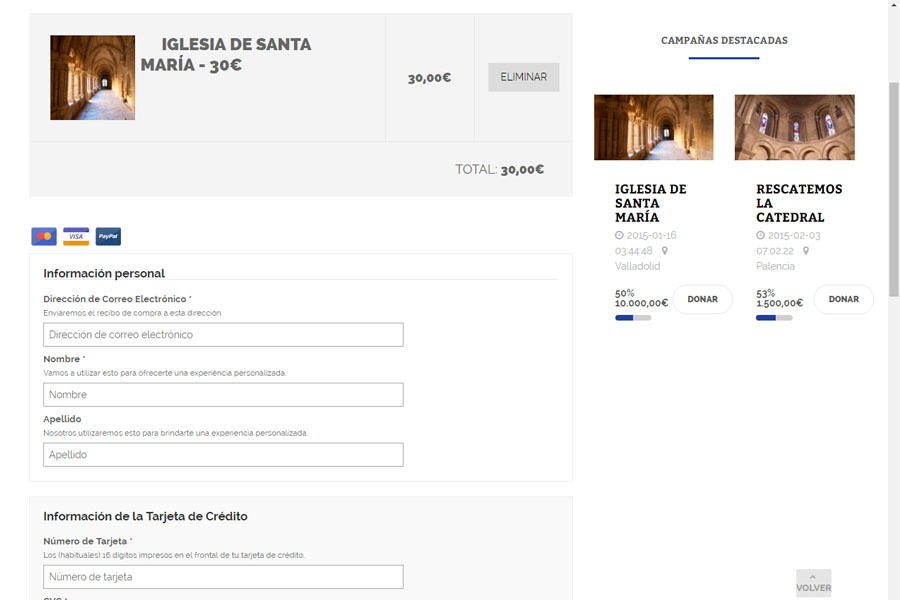This screenshot has height=600, width=900.
Task: Click the clock icon under Iglesia de Santa María
Action: click(619, 236)
